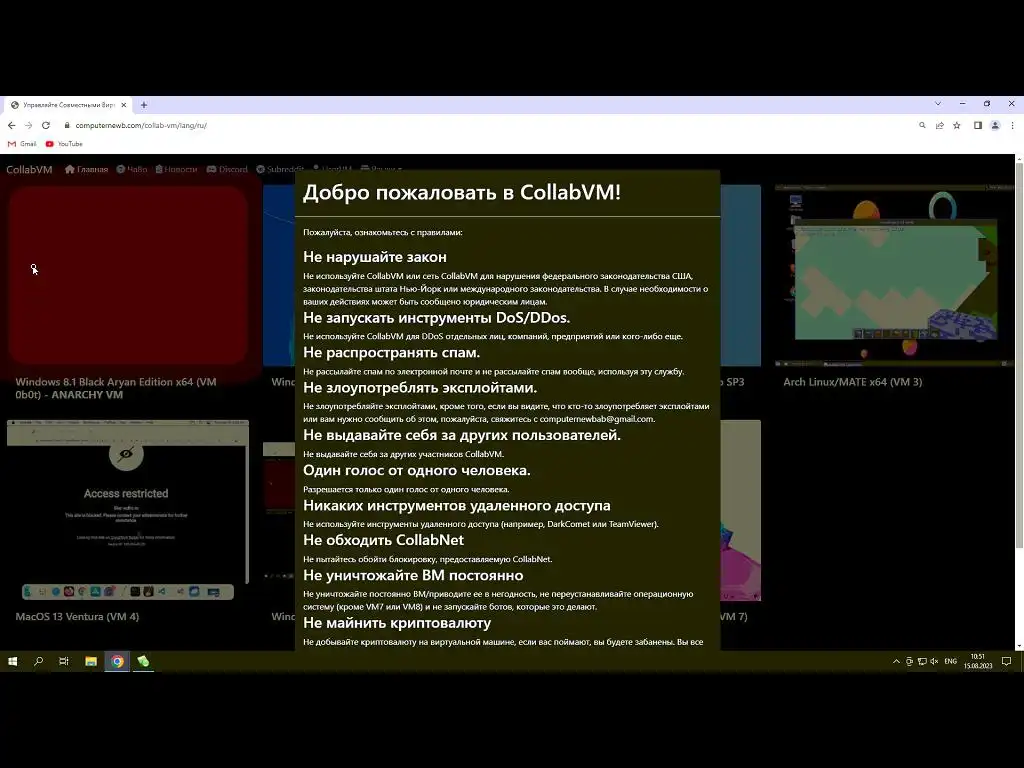The width and height of the screenshot is (1024, 768).
Task: Open the Chrome profile avatar menu
Action: tap(995, 125)
